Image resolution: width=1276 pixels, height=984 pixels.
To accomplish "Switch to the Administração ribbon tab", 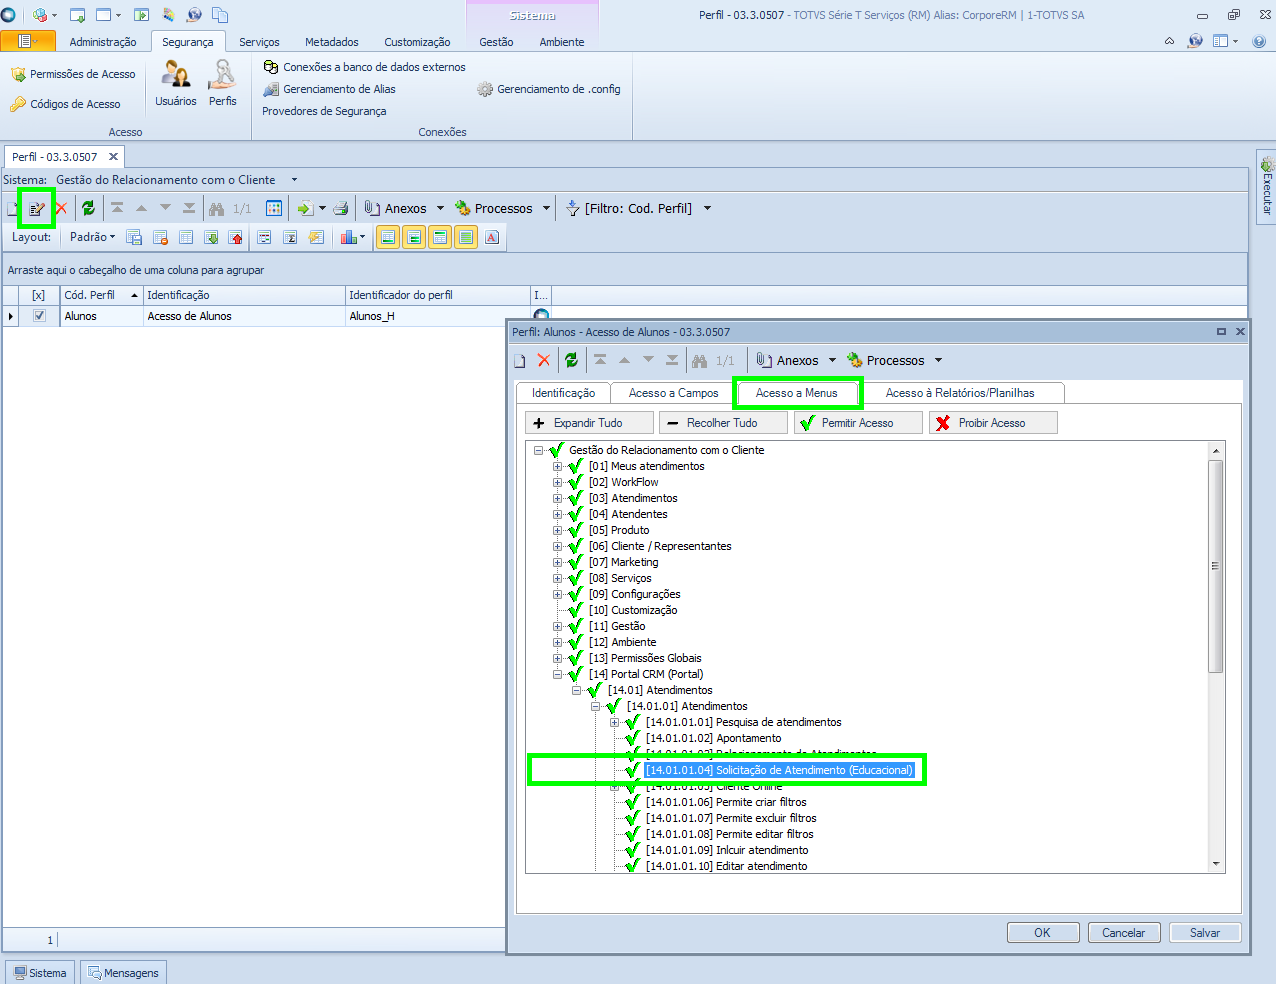I will pyautogui.click(x=103, y=42).
